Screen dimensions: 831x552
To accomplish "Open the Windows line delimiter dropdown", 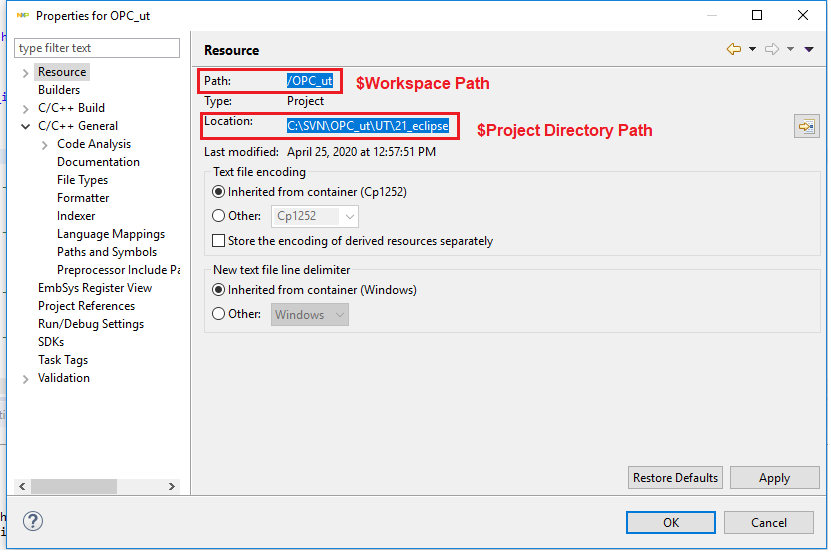I will (311, 315).
